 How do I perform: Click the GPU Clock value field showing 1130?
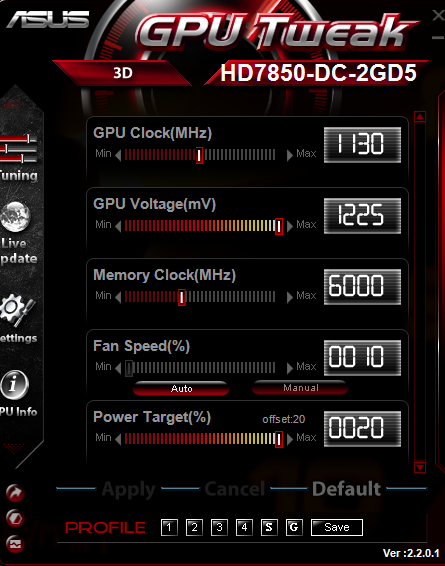coord(362,144)
